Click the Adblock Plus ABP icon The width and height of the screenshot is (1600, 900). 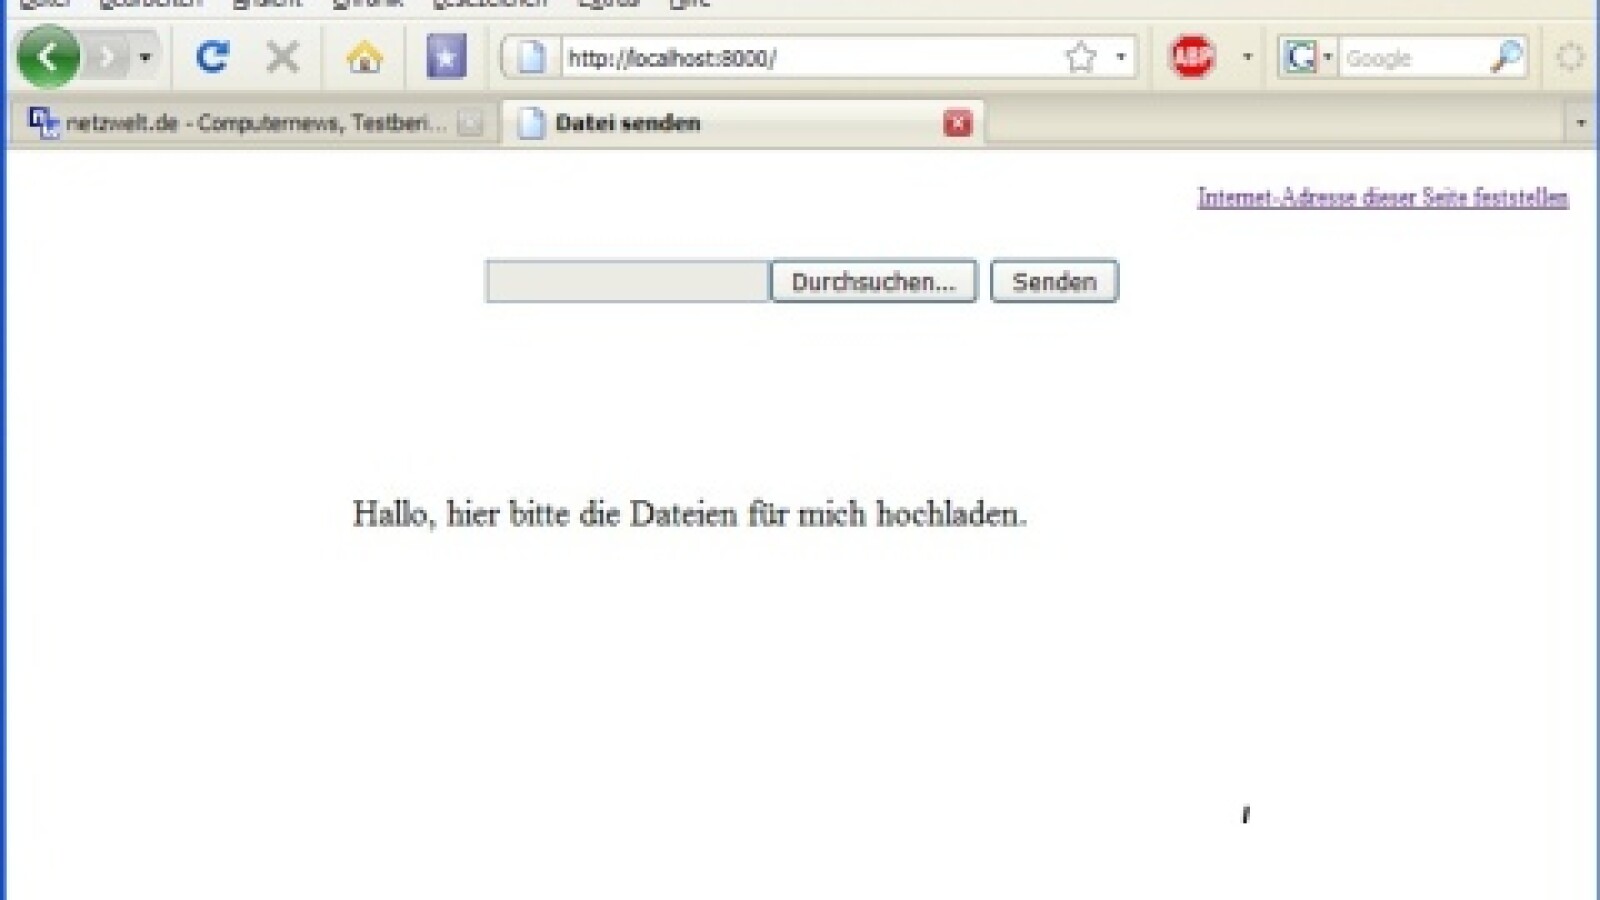point(1191,57)
